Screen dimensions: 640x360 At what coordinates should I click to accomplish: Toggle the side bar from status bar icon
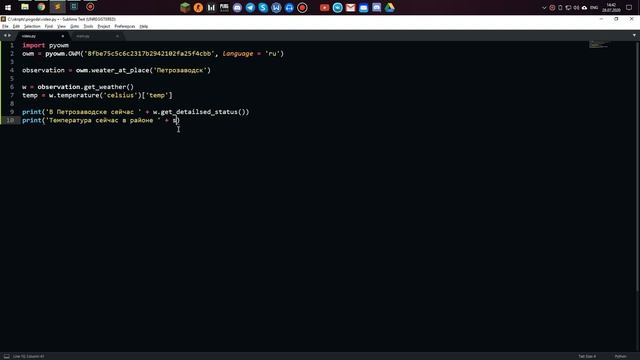click(x=7, y=356)
